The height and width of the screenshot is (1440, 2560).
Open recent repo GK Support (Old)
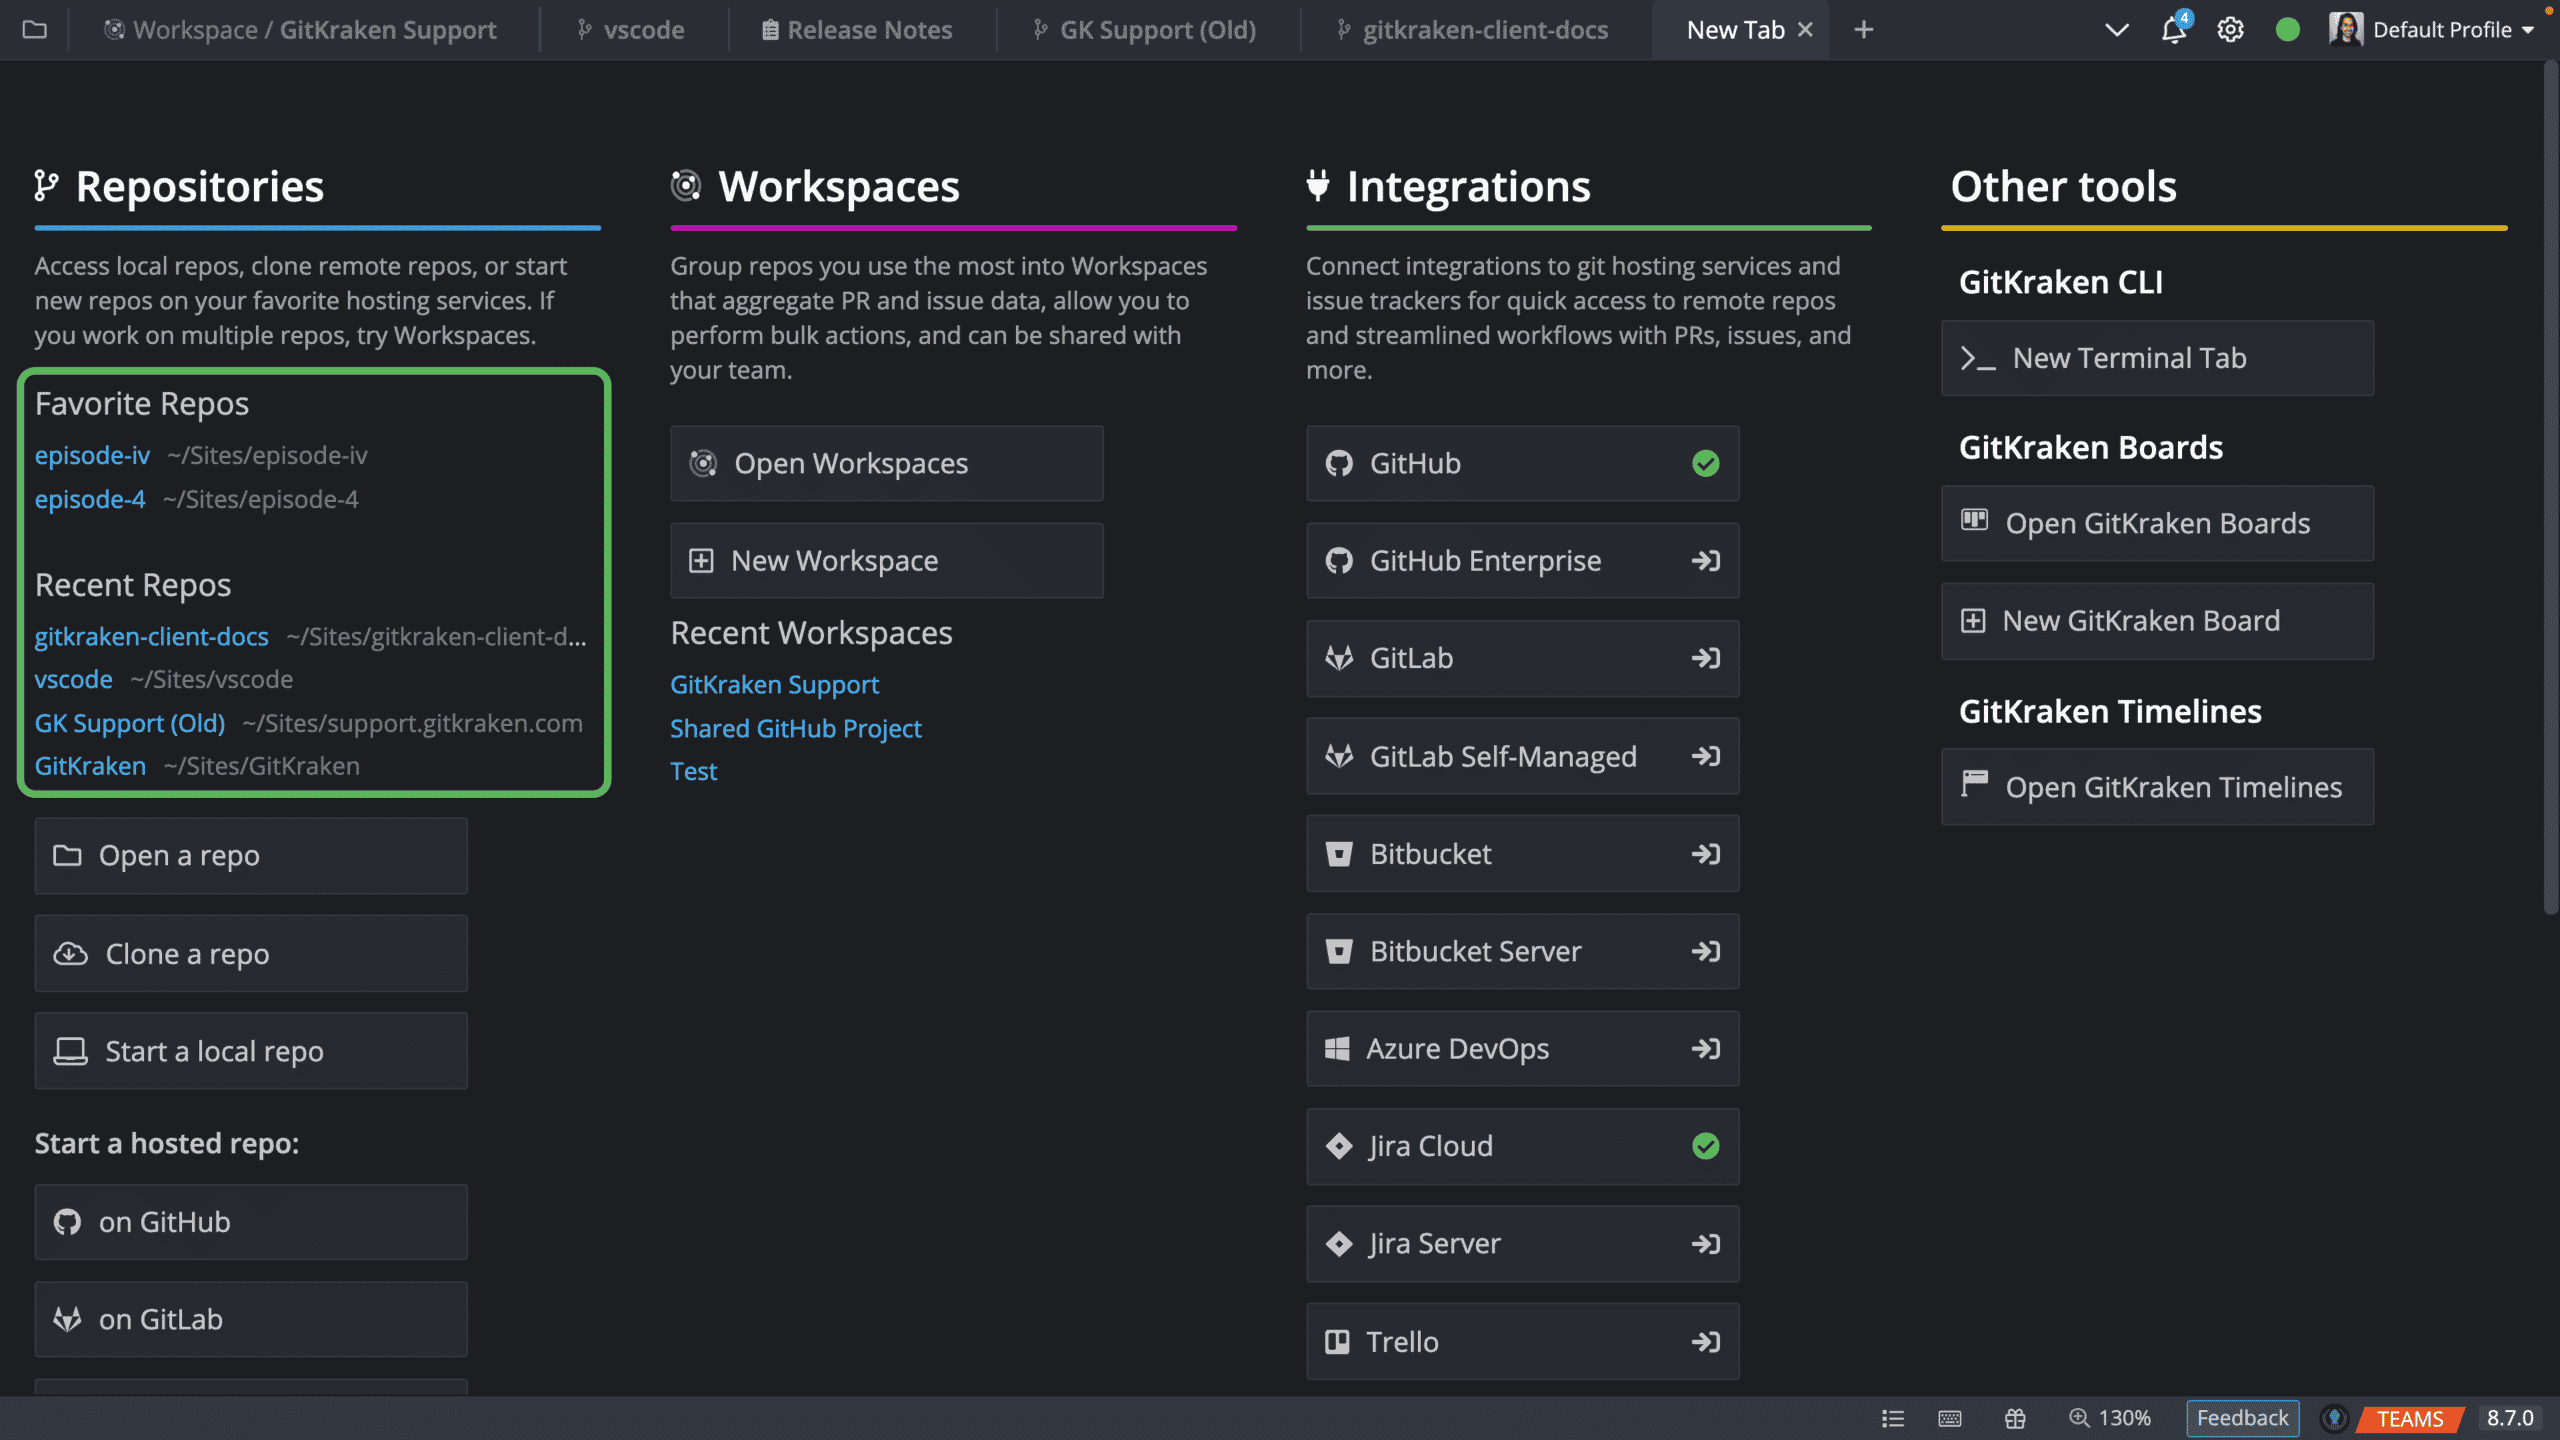pyautogui.click(x=130, y=723)
